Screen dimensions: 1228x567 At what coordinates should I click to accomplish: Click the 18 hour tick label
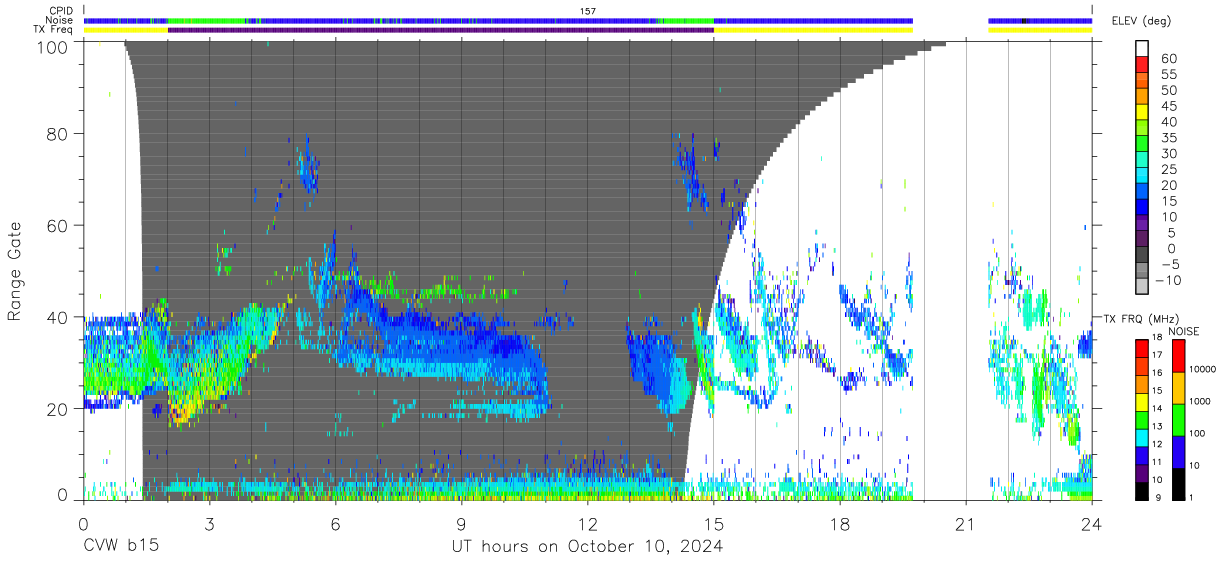pos(840,523)
